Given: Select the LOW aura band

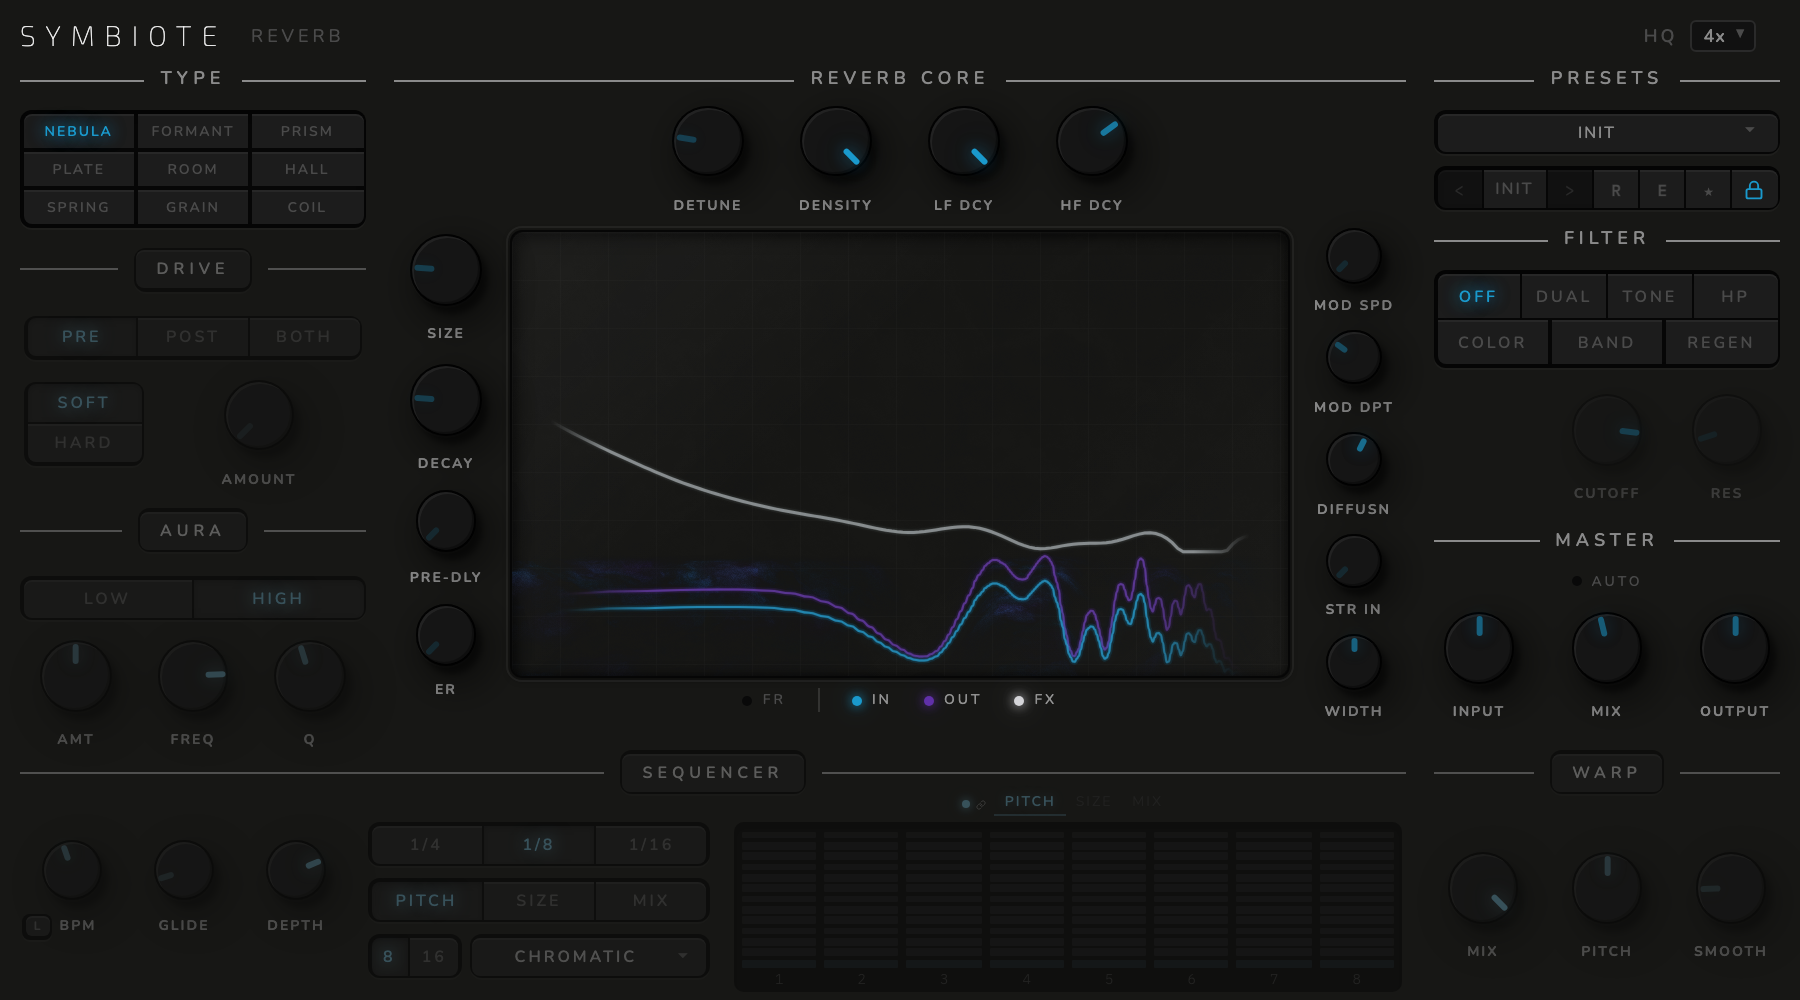Looking at the screenshot, I should point(106,599).
